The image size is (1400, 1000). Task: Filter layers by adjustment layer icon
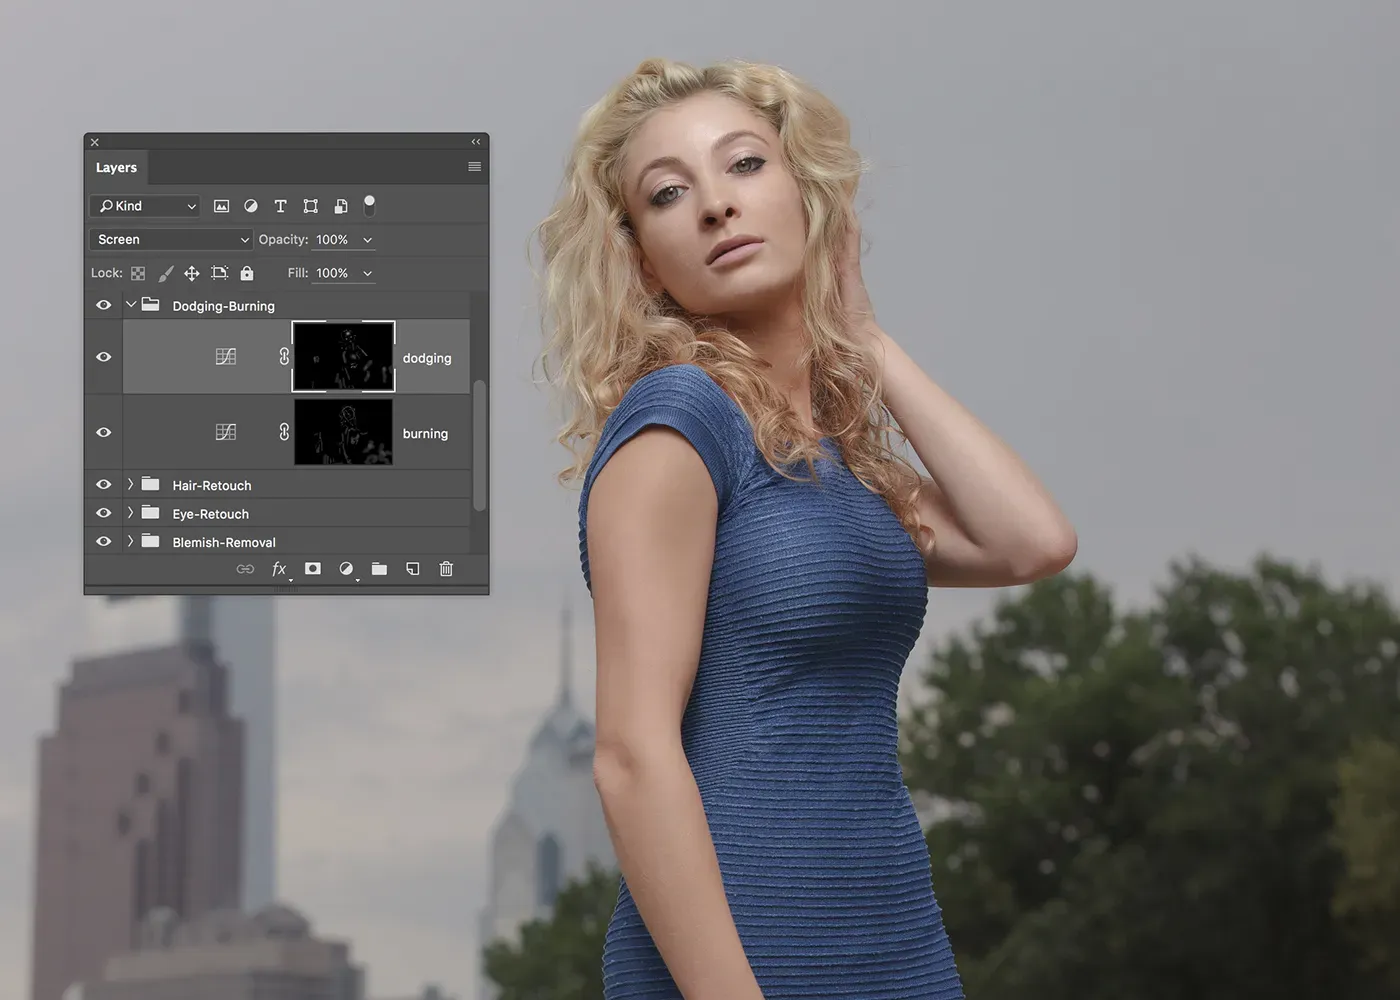tap(251, 206)
